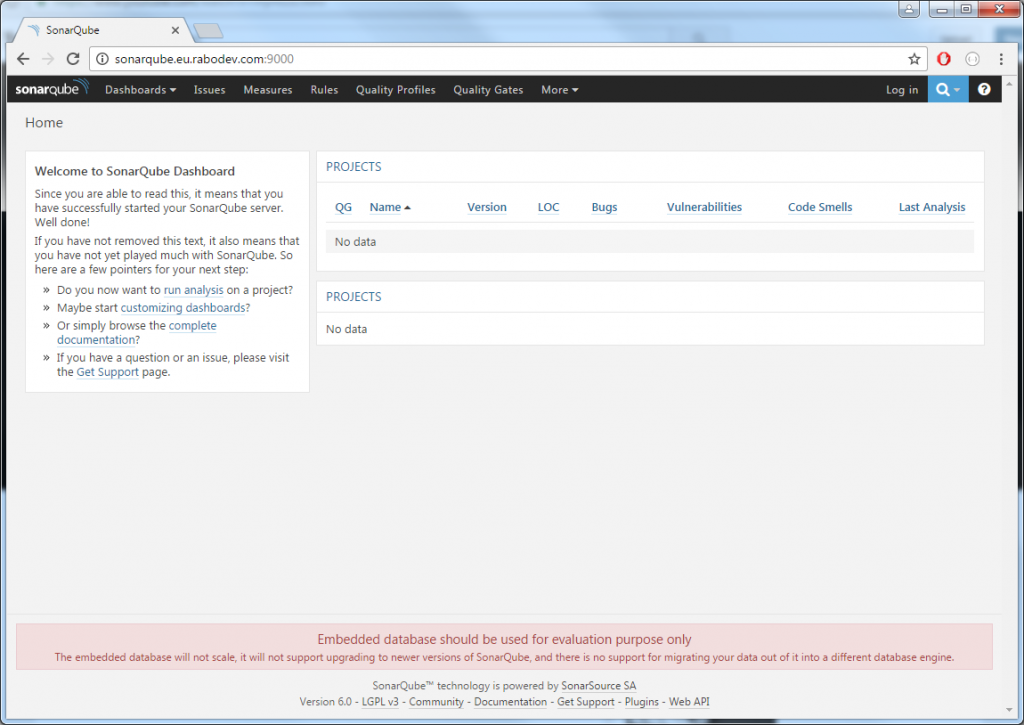Bookmark this page with the star icon
This screenshot has height=725, width=1024.
coord(914,59)
